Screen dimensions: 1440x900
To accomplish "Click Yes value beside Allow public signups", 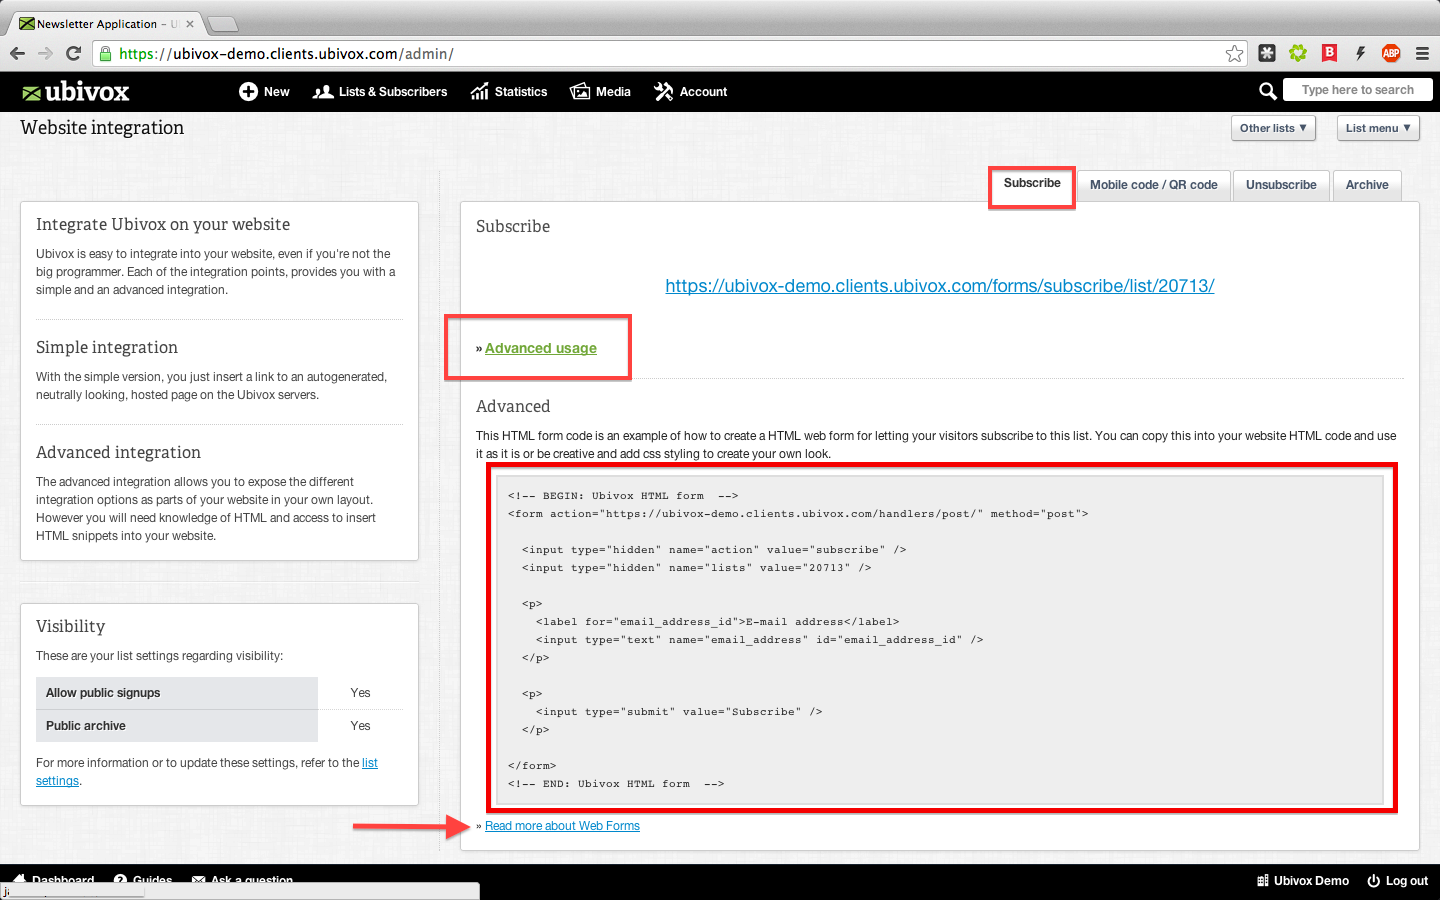I will click(x=360, y=693).
